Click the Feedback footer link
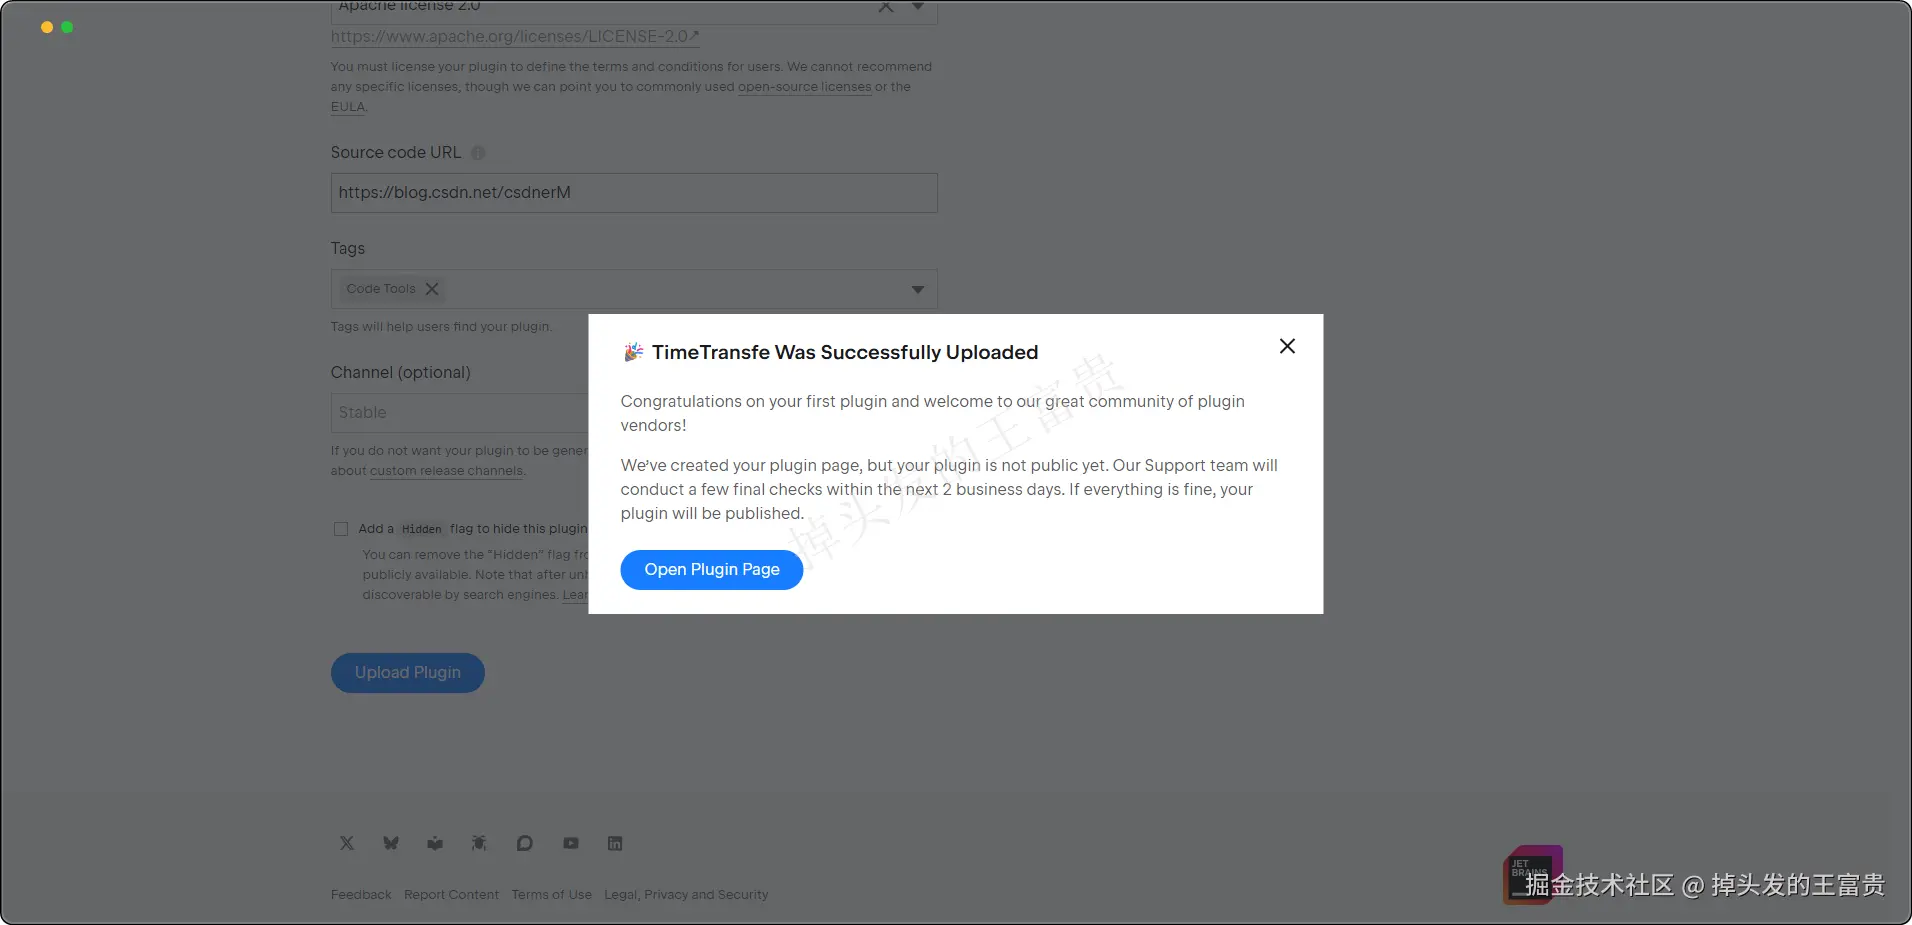Image resolution: width=1912 pixels, height=925 pixels. [361, 895]
